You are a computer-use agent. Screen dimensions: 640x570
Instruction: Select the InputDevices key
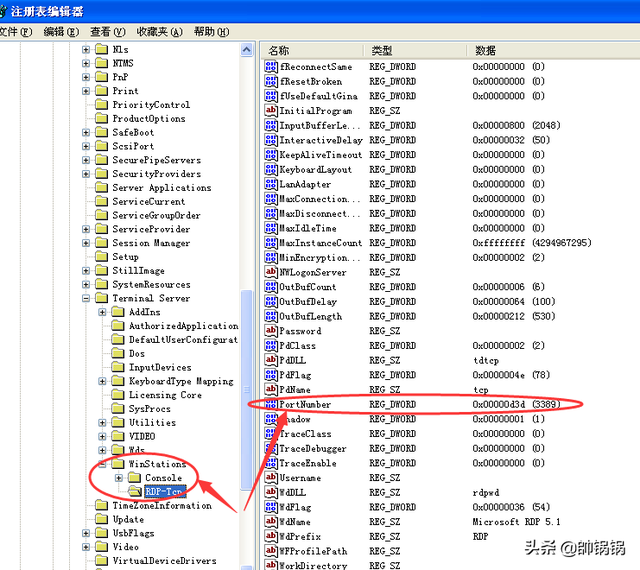coord(160,367)
